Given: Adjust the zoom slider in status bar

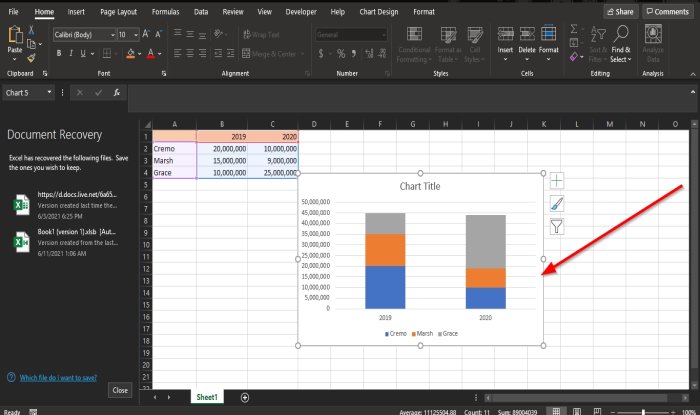Looking at the screenshot, I should point(643,412).
